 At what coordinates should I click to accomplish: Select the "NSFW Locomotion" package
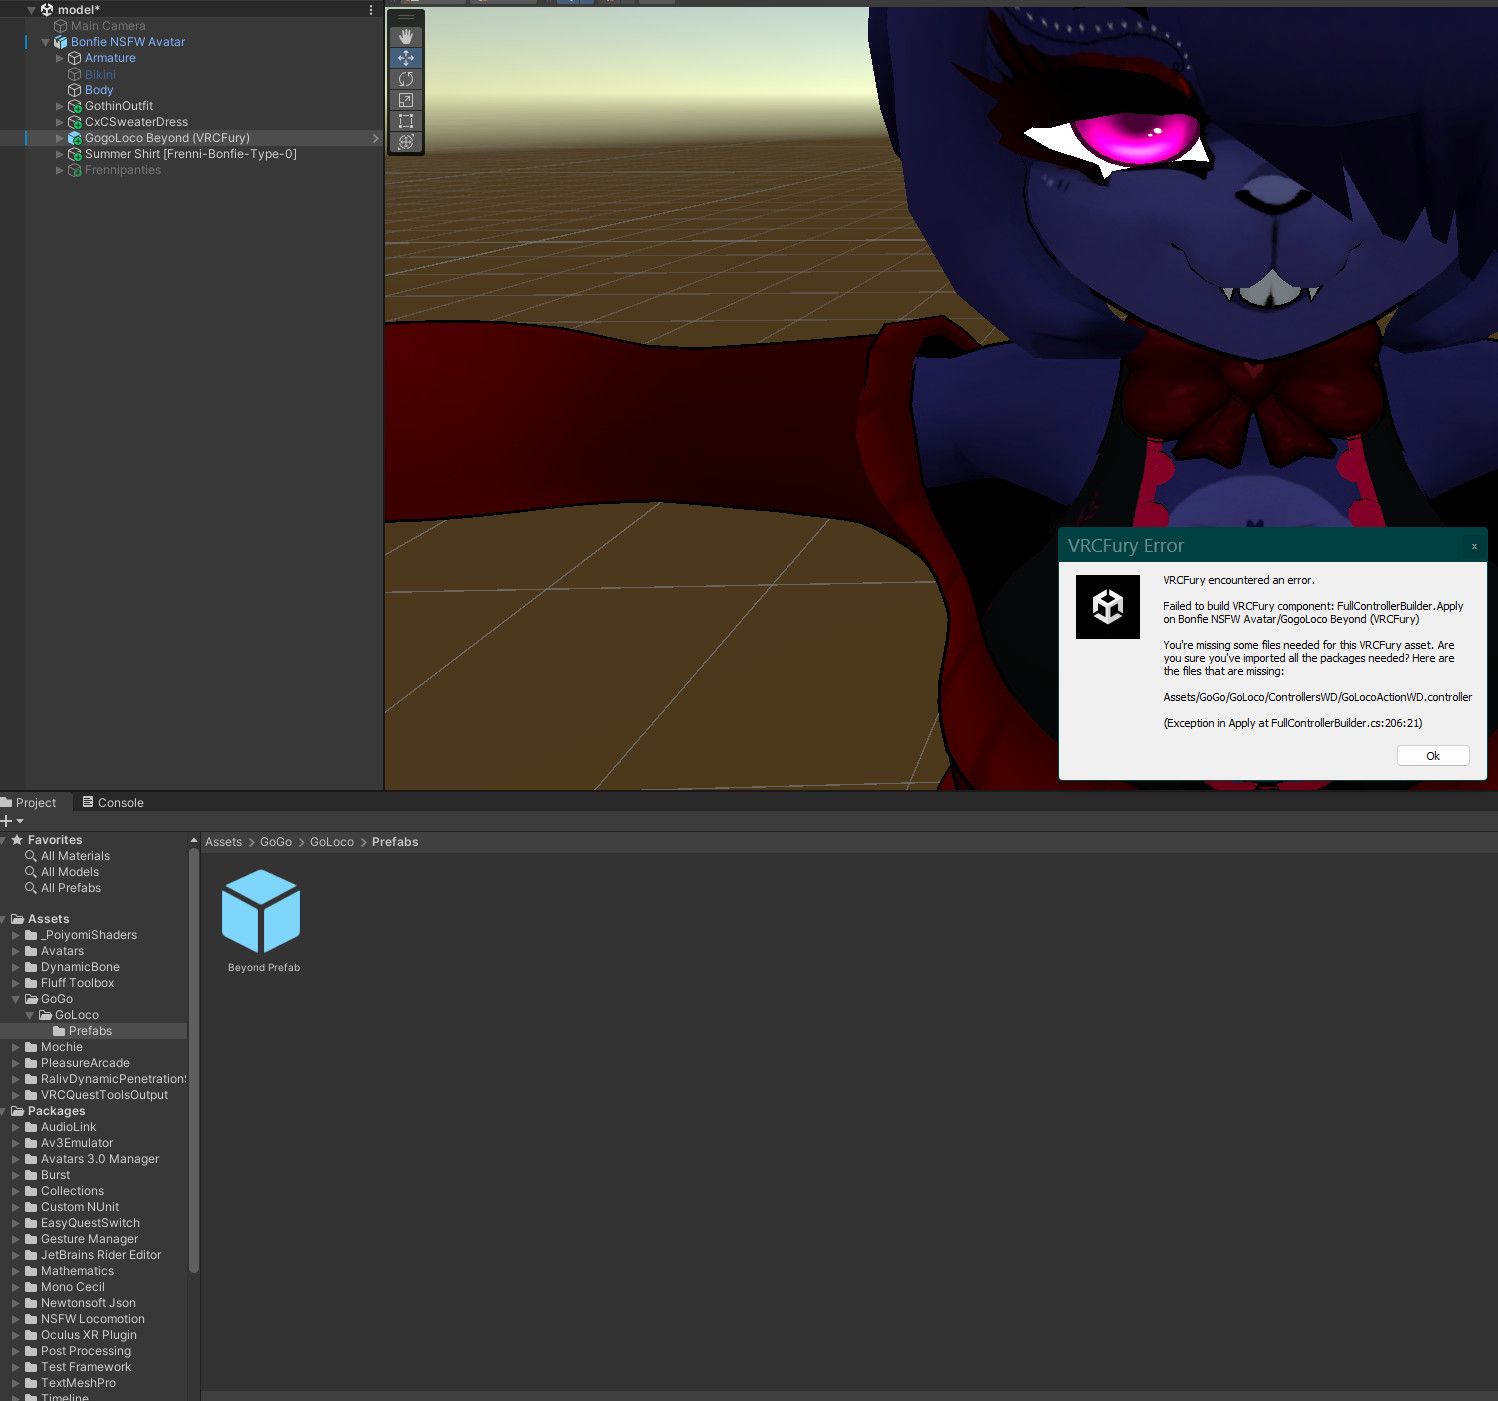pos(94,1319)
